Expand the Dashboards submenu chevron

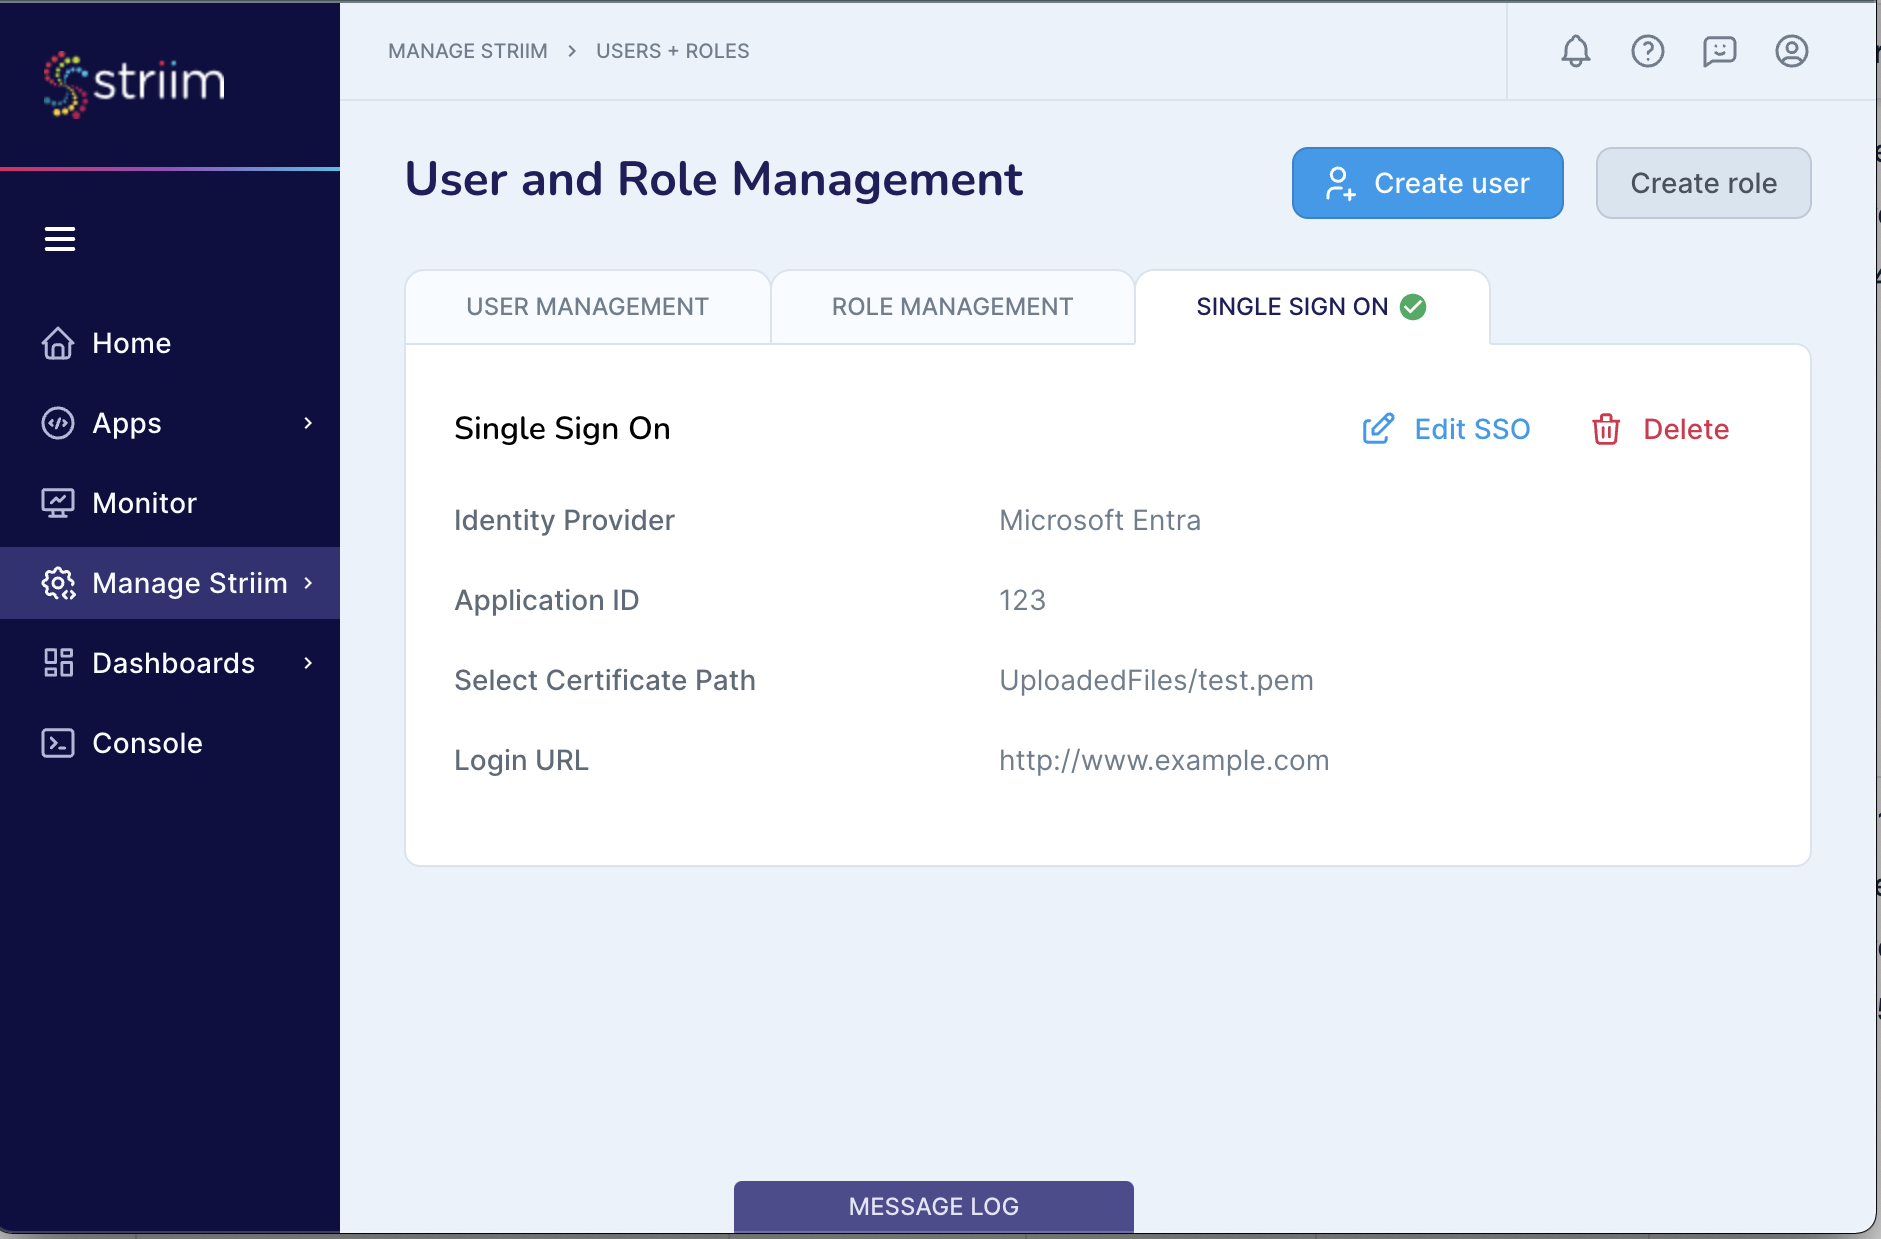[x=308, y=663]
